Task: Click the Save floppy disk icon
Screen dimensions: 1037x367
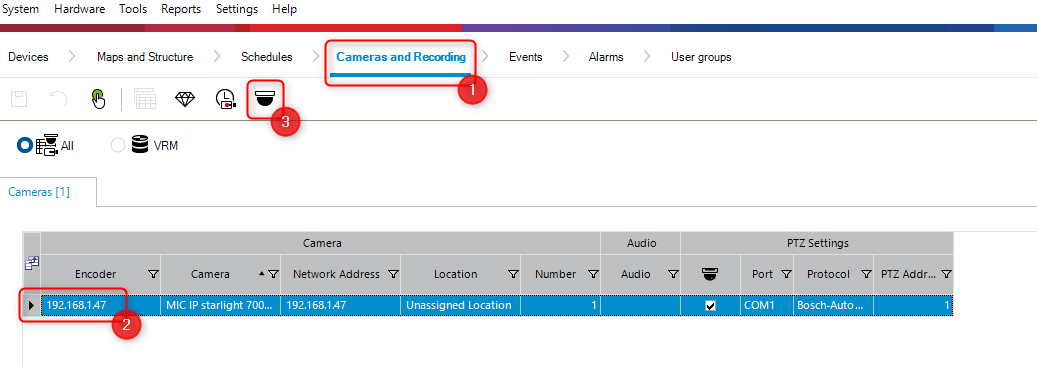Action: point(19,99)
